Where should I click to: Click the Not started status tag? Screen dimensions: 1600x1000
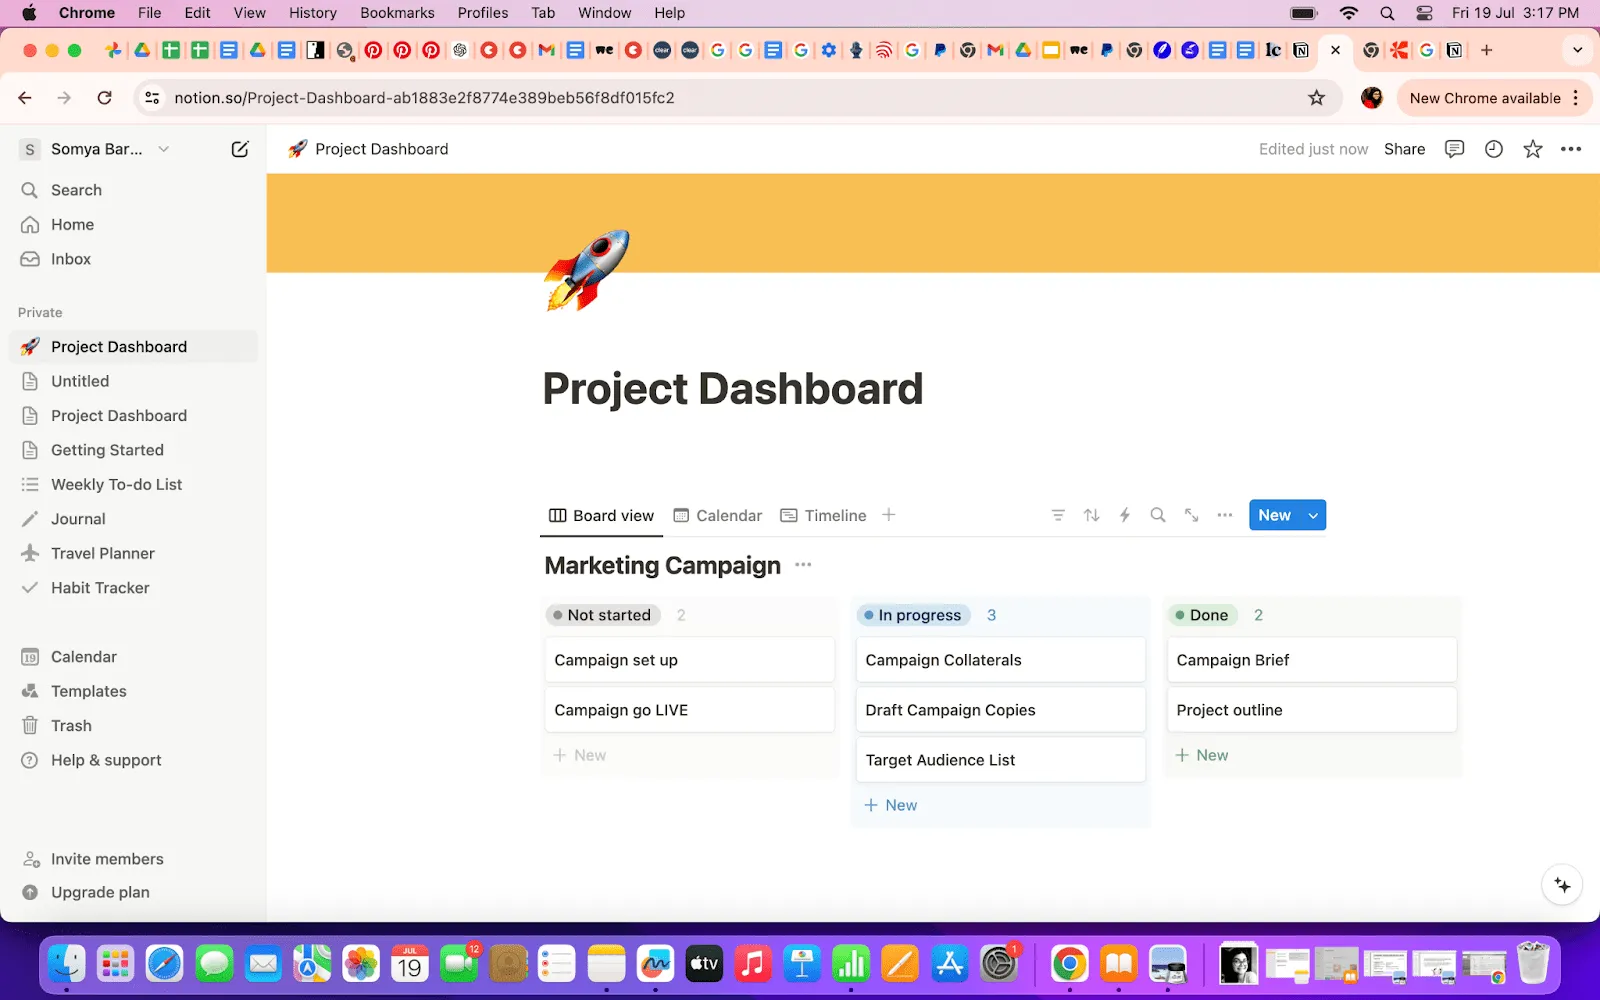(x=602, y=615)
